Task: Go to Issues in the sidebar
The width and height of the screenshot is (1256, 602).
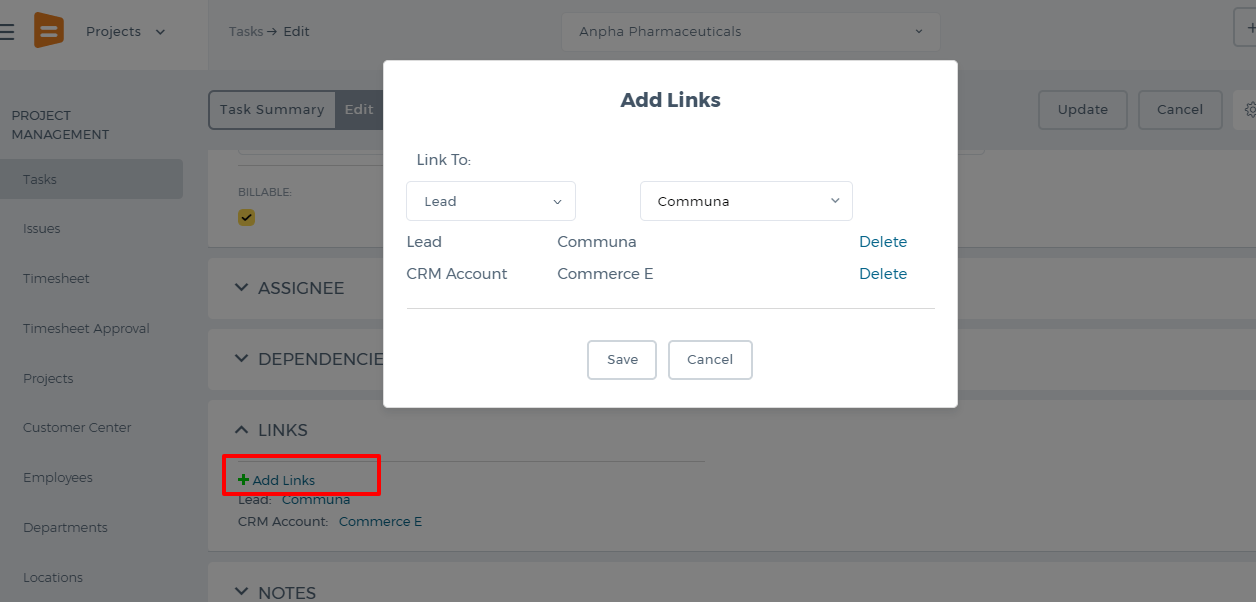Action: click(x=42, y=229)
